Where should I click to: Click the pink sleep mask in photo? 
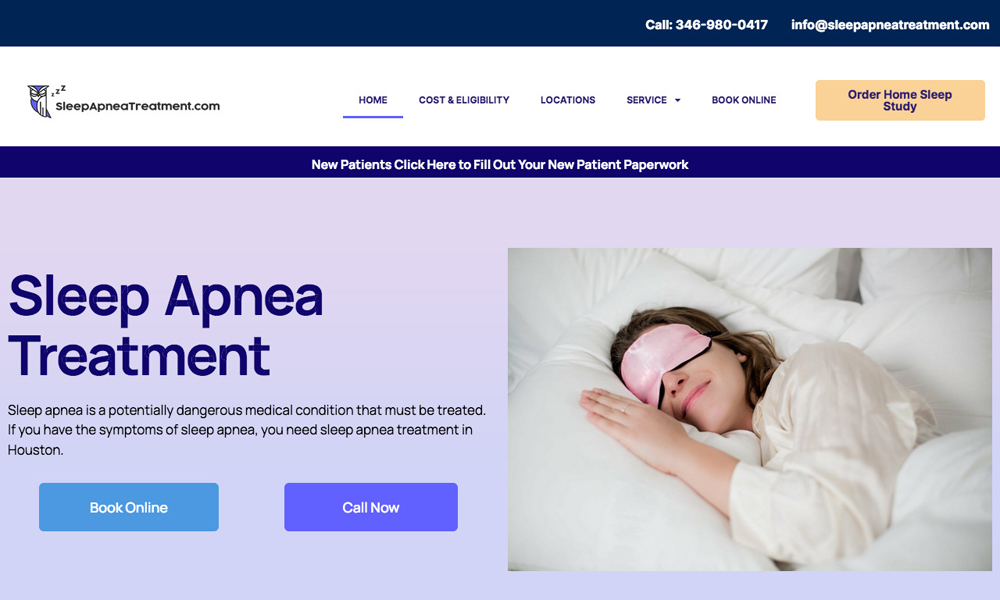[663, 362]
